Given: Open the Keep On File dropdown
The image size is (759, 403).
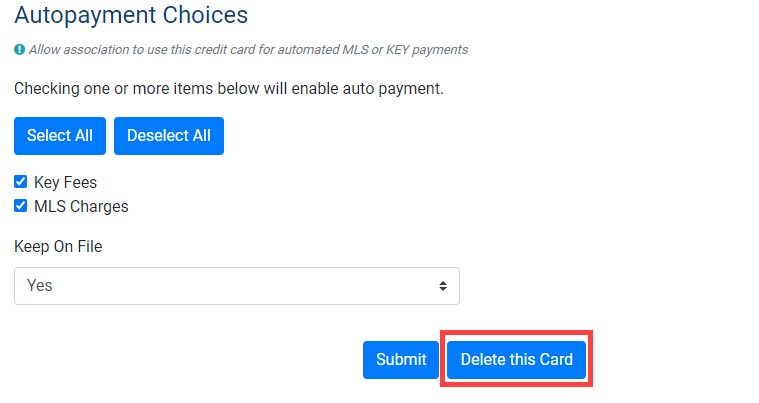Looking at the screenshot, I should click(236, 285).
